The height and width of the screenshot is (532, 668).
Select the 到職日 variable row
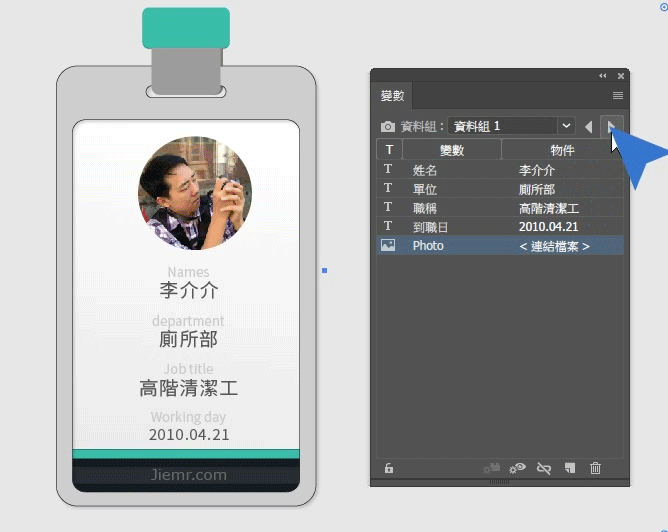point(500,227)
